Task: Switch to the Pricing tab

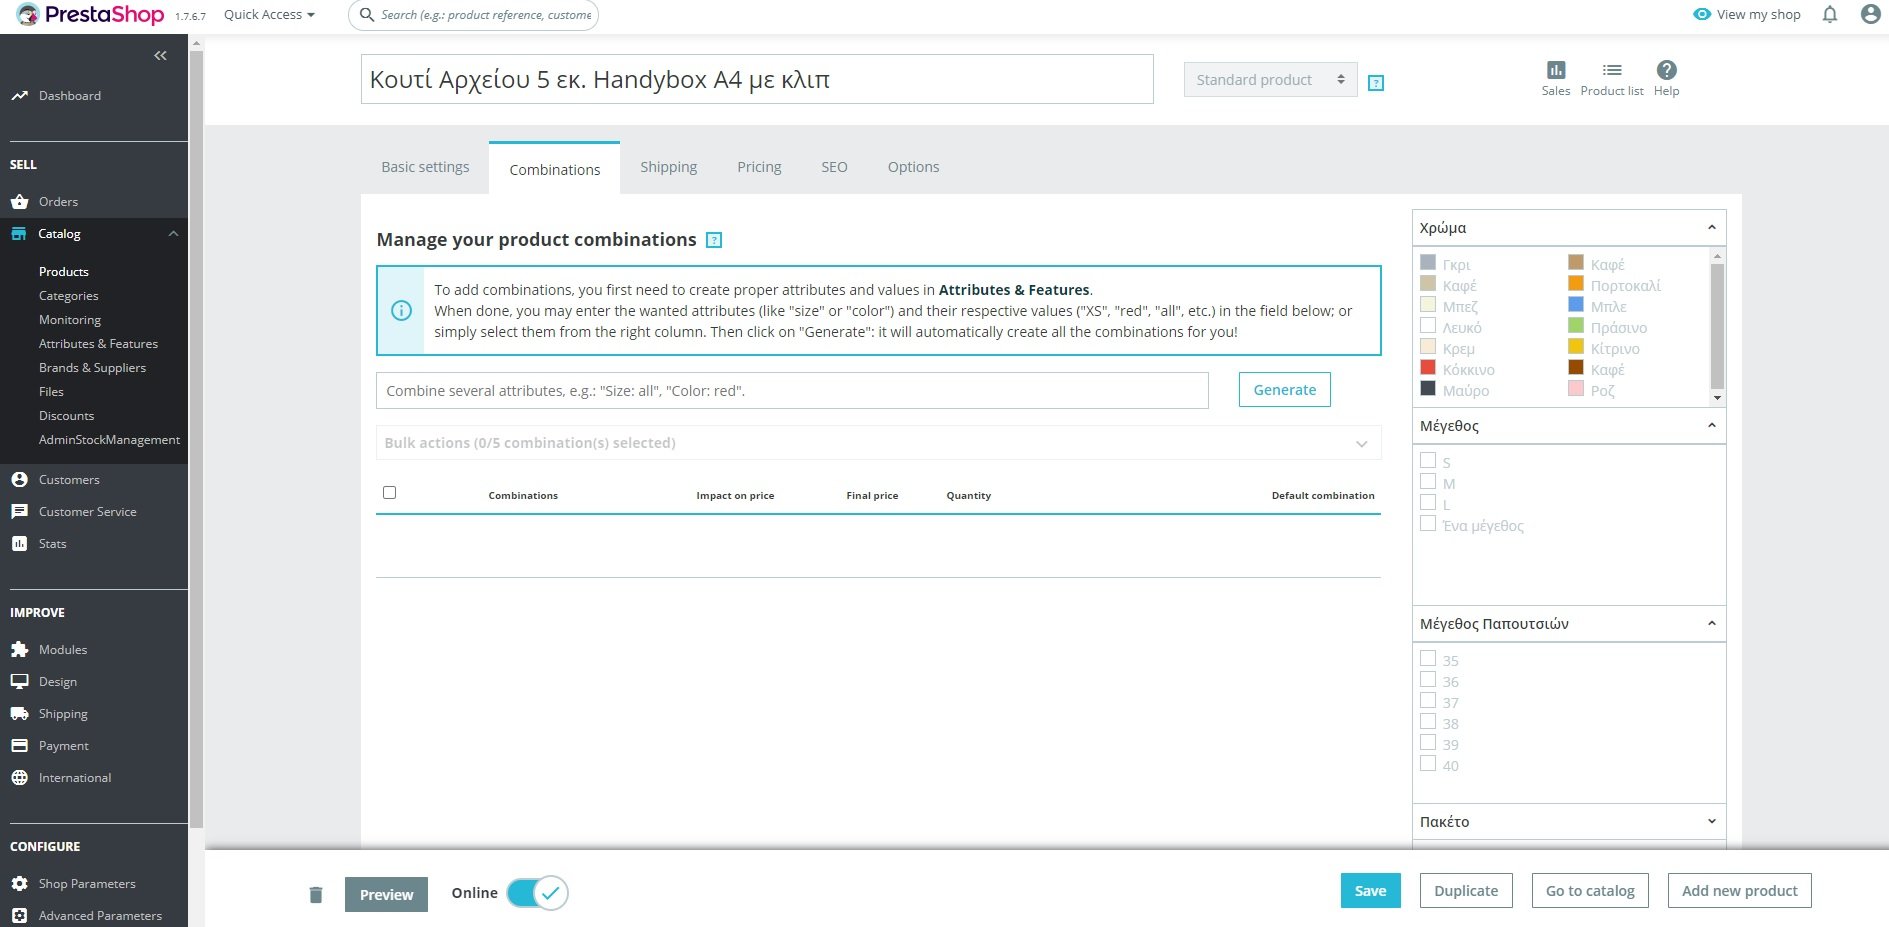Action: [x=759, y=167]
